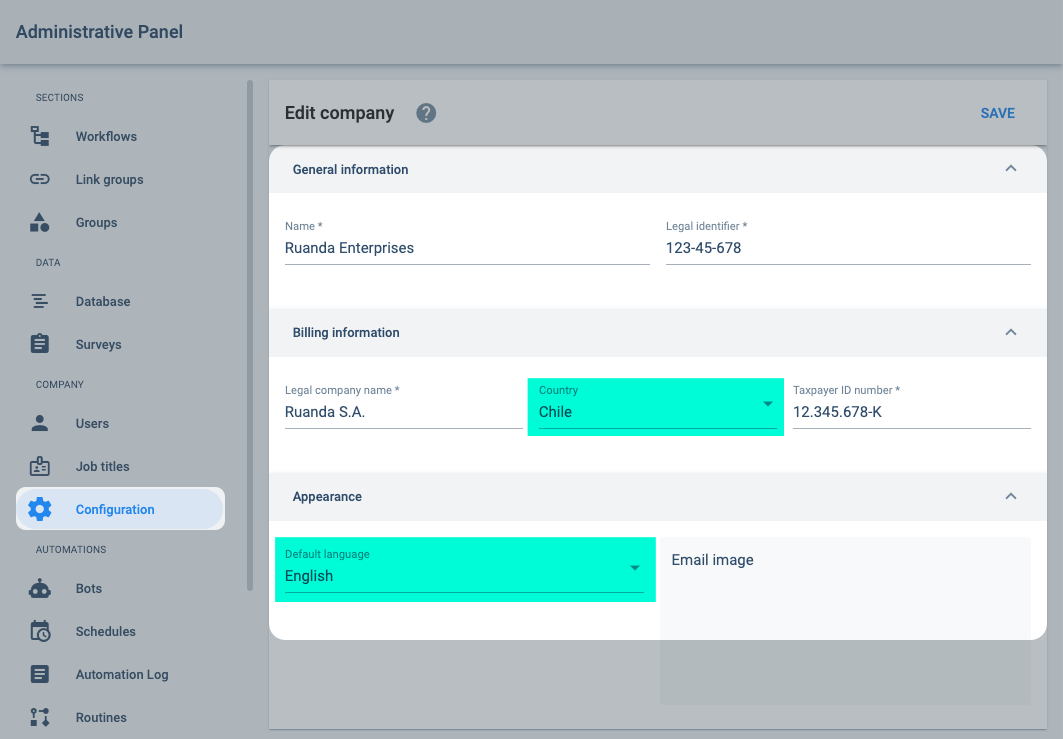This screenshot has height=739, width=1063.
Task: Open the Workflows section icon
Action: (x=40, y=136)
